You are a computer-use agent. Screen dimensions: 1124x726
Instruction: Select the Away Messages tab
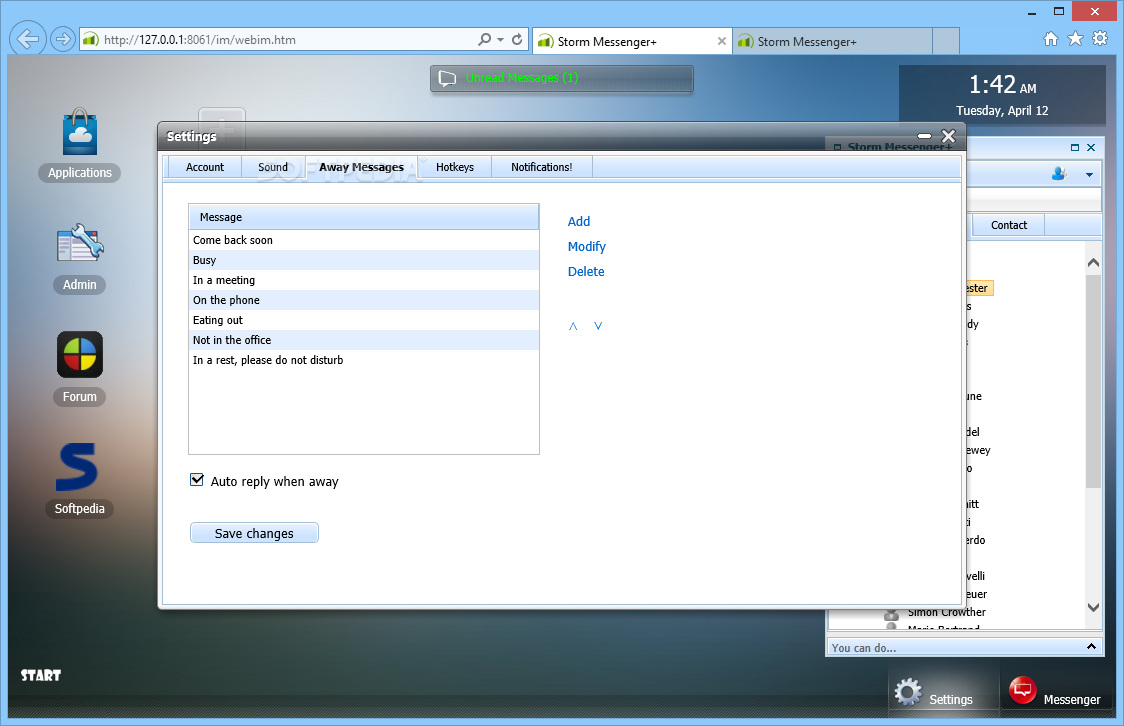coord(361,167)
